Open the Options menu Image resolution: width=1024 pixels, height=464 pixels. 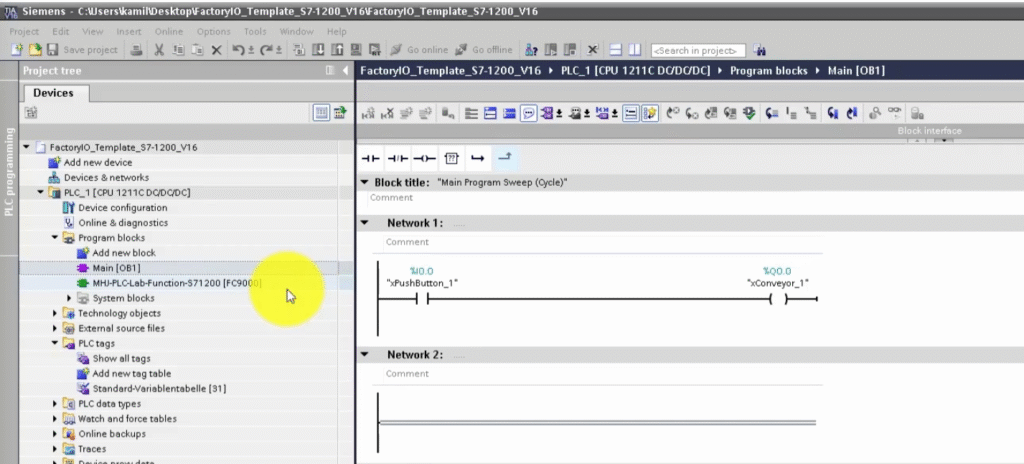[x=213, y=31]
